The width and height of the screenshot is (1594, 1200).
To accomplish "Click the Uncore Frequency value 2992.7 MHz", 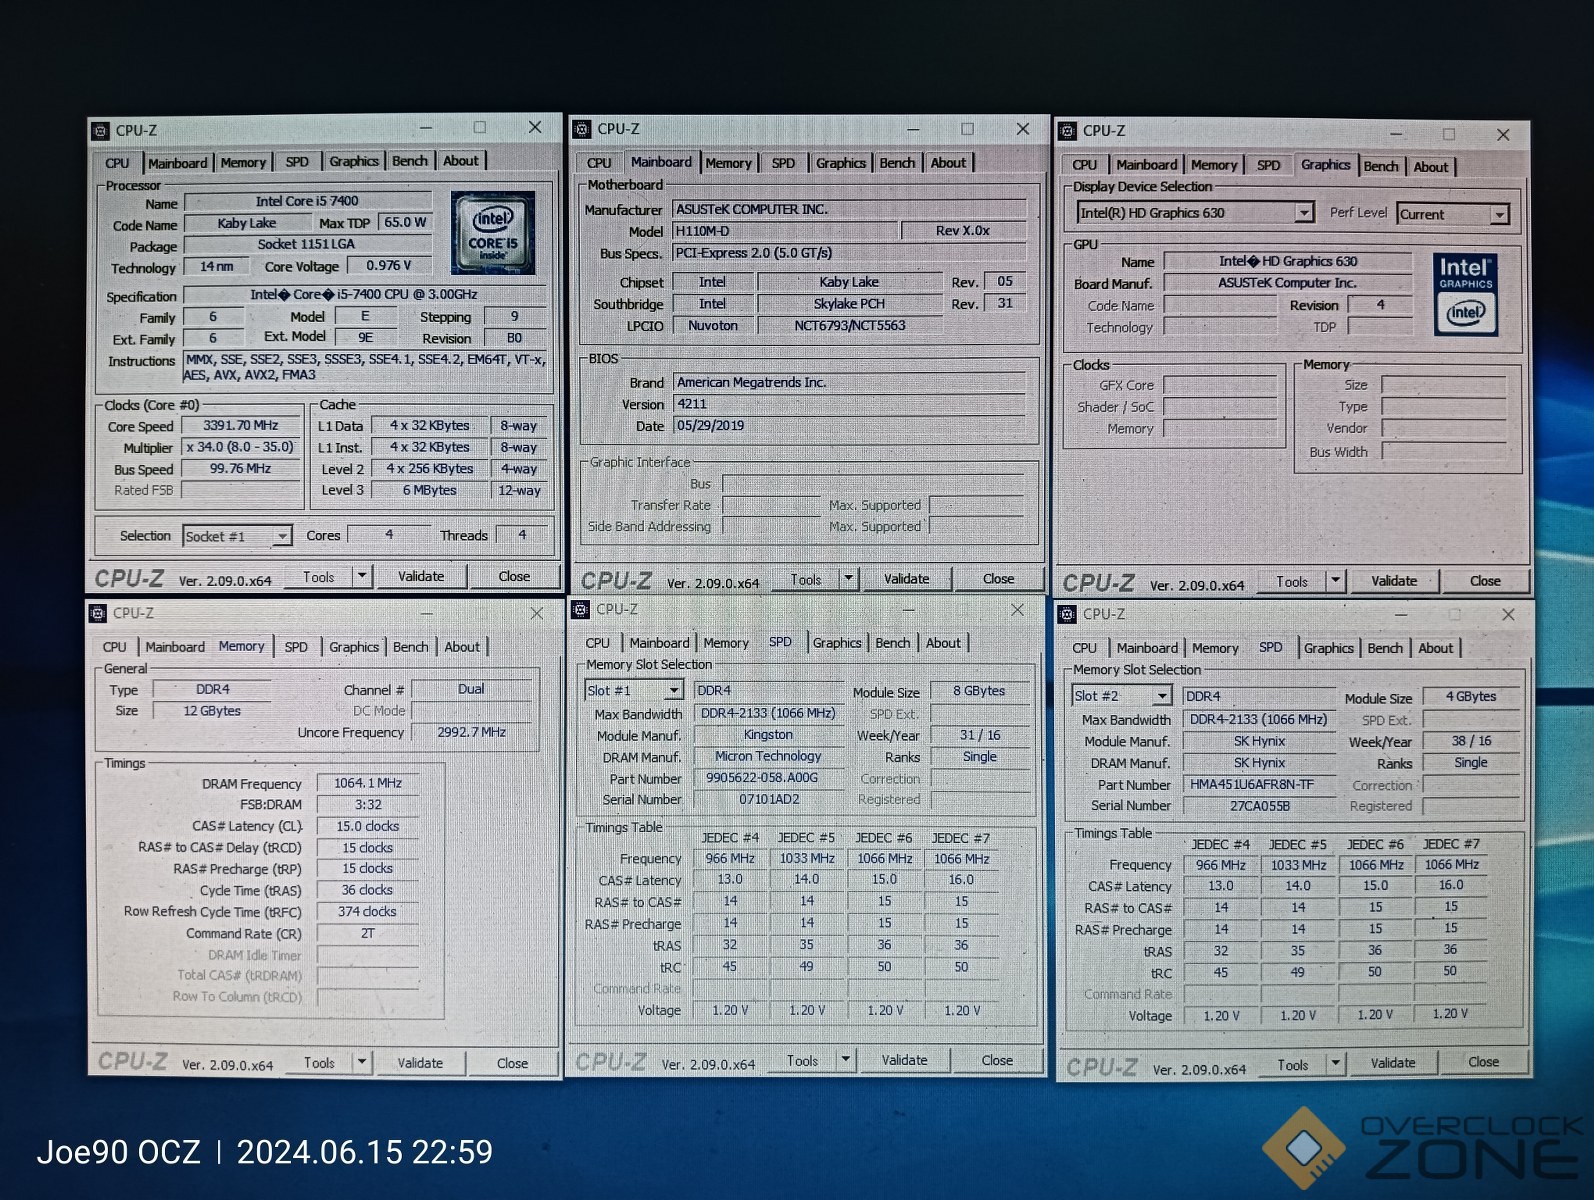I will (x=471, y=733).
